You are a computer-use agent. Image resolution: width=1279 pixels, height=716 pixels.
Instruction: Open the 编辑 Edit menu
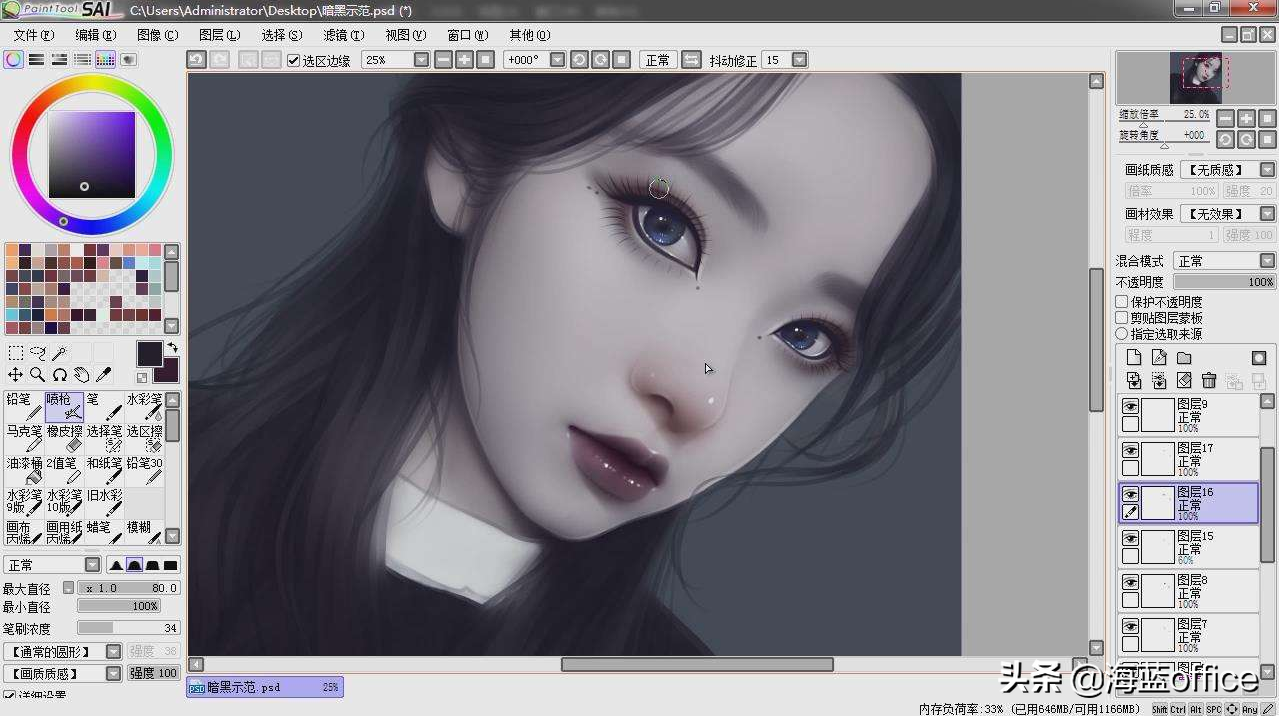95,35
